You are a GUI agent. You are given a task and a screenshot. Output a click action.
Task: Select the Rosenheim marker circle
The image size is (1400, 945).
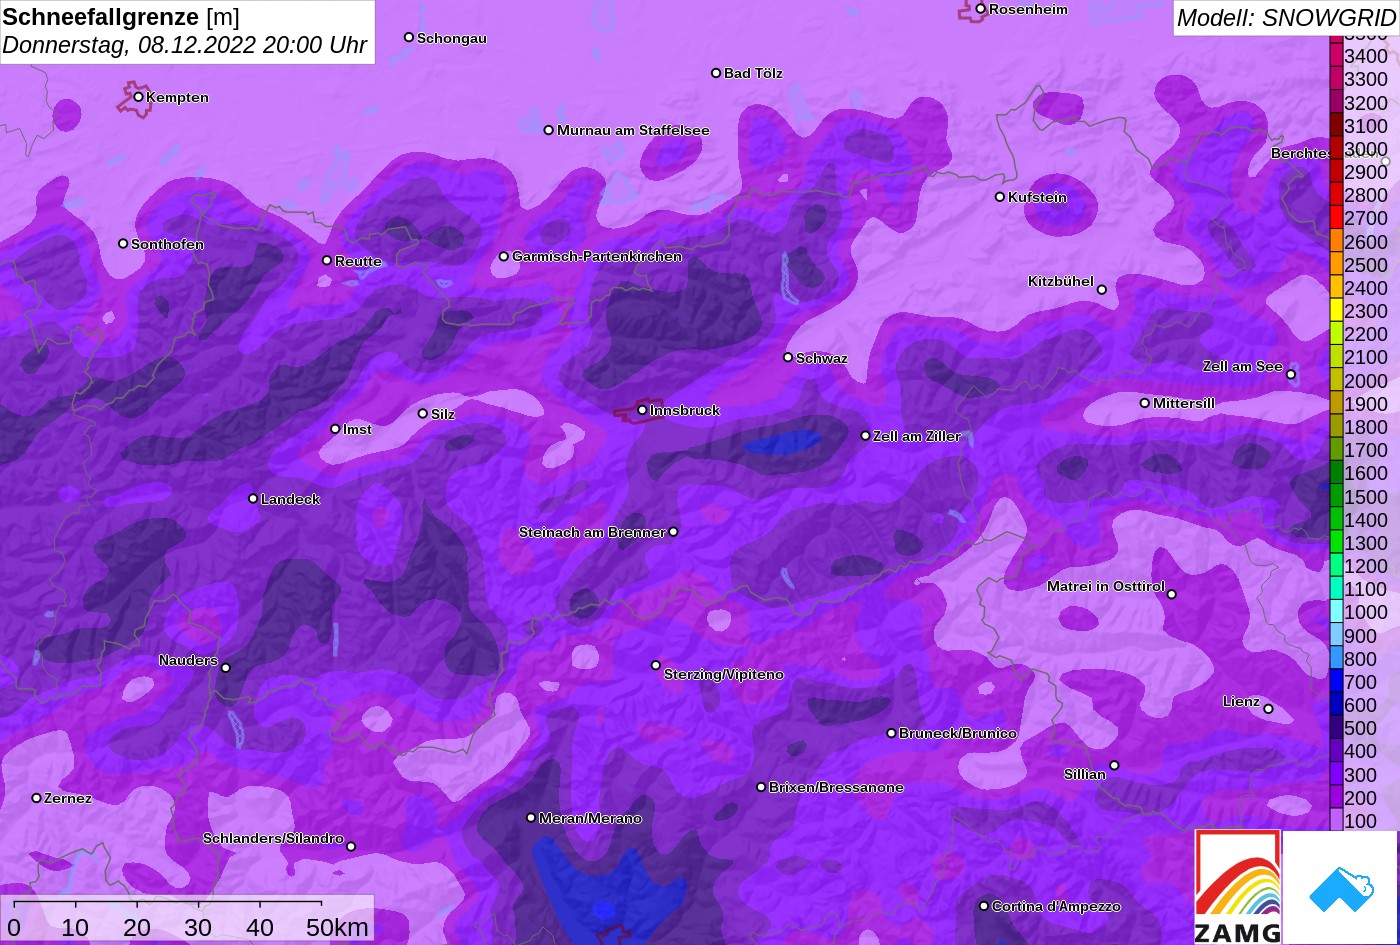pos(981,9)
